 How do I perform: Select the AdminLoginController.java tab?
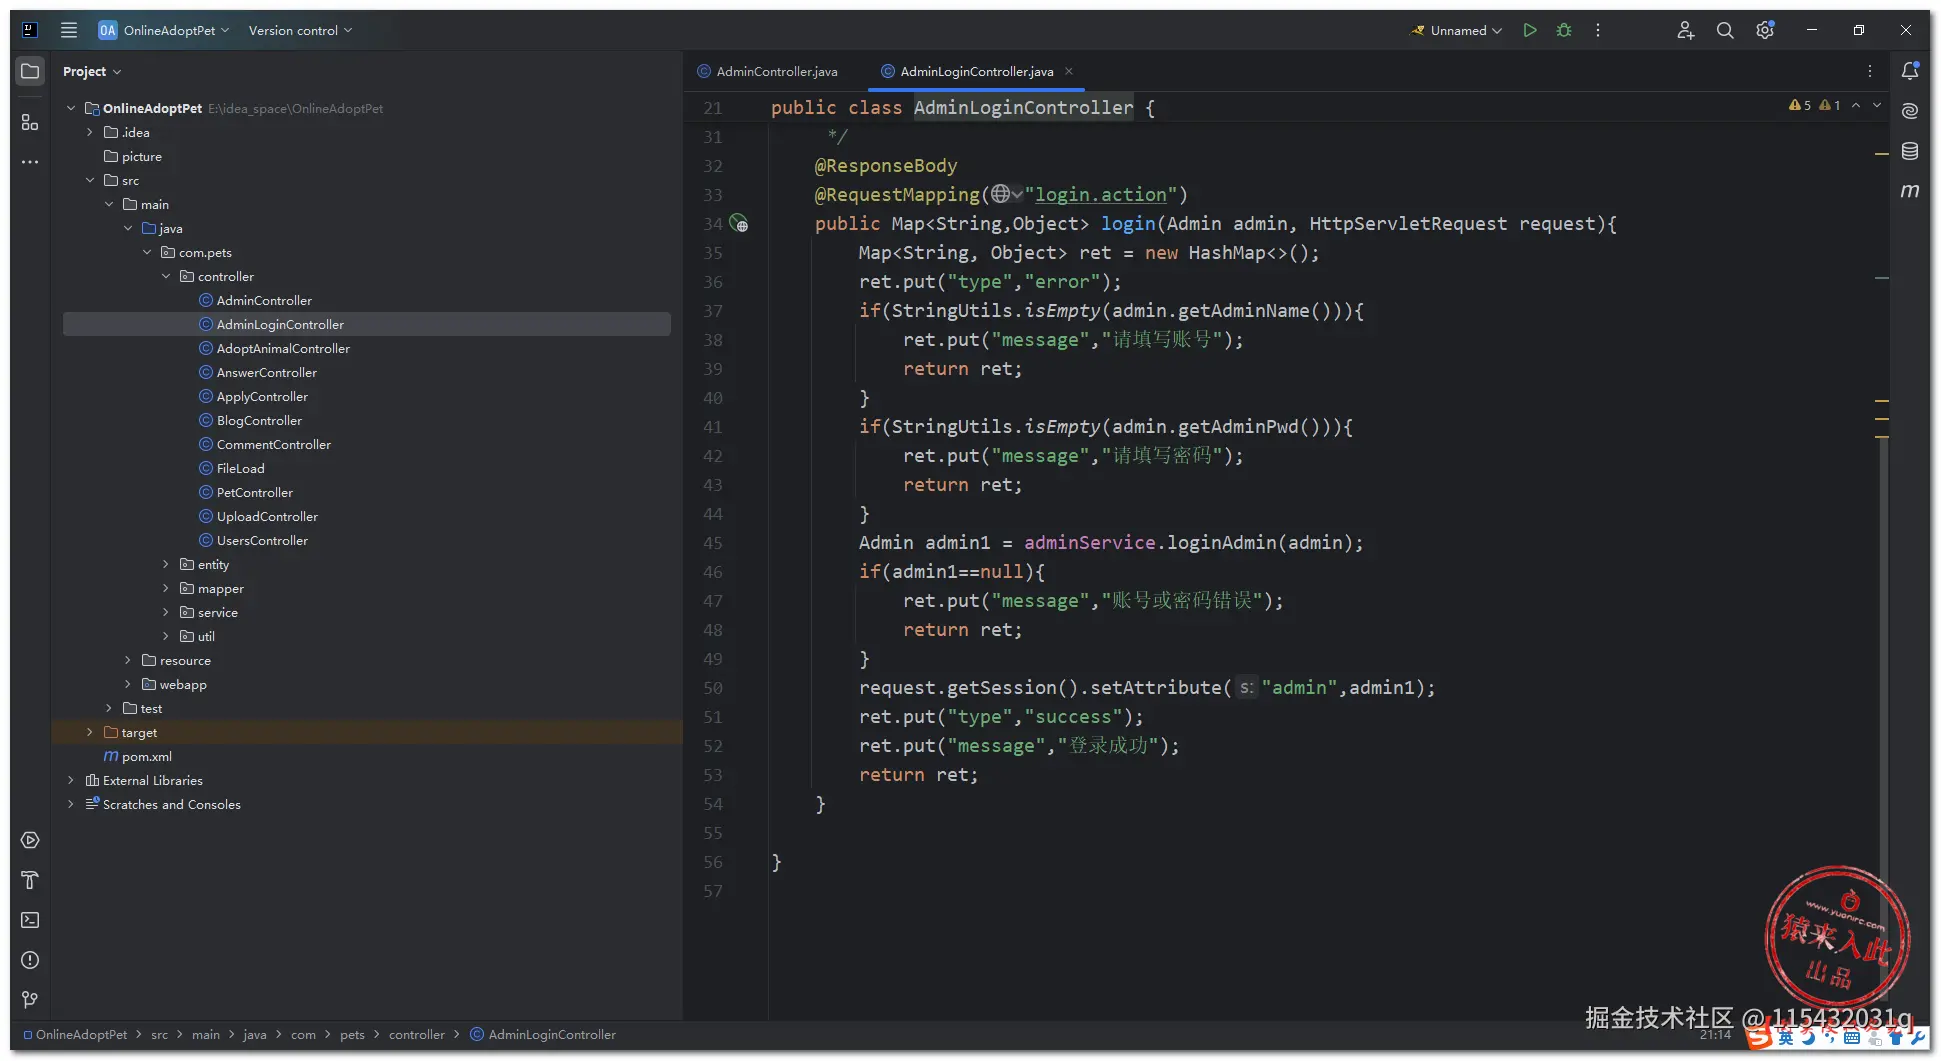(x=976, y=71)
